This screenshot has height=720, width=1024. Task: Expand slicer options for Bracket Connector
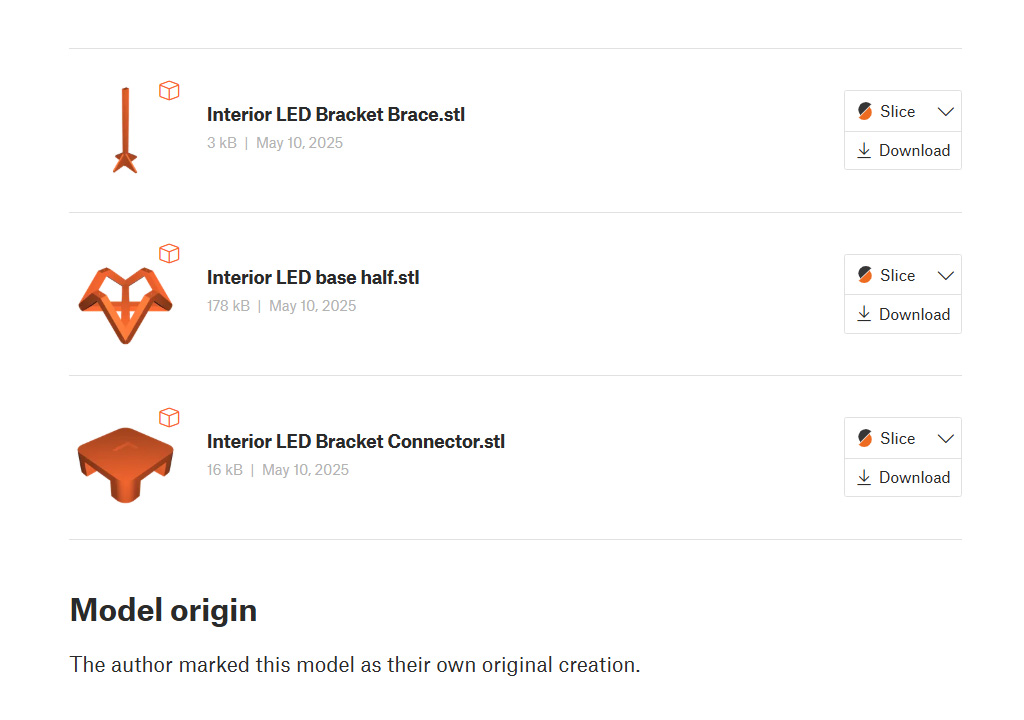tap(945, 438)
